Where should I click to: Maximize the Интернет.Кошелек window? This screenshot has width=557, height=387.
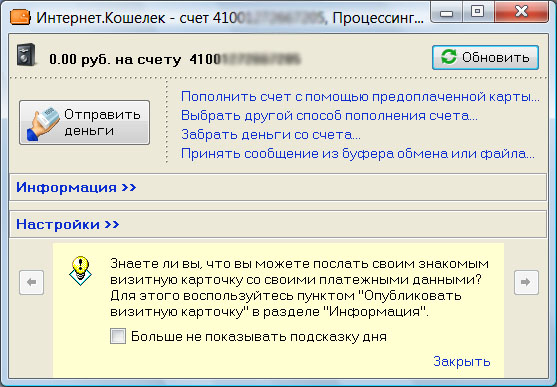pyautogui.click(x=478, y=12)
